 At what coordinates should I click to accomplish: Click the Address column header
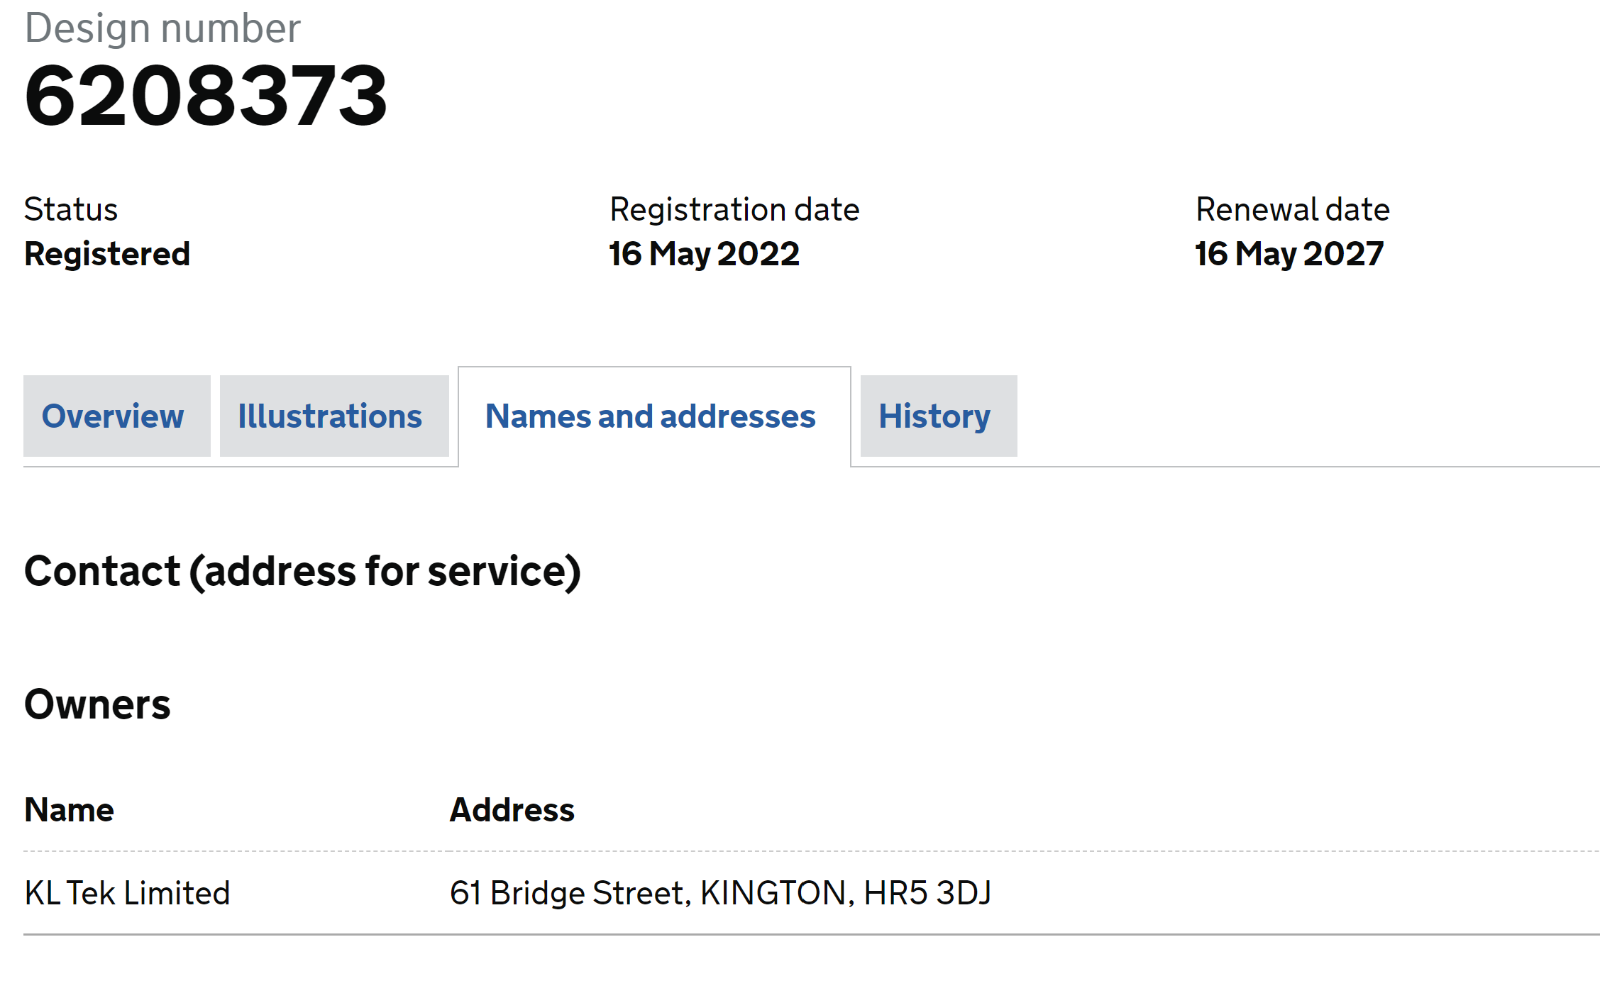512,810
